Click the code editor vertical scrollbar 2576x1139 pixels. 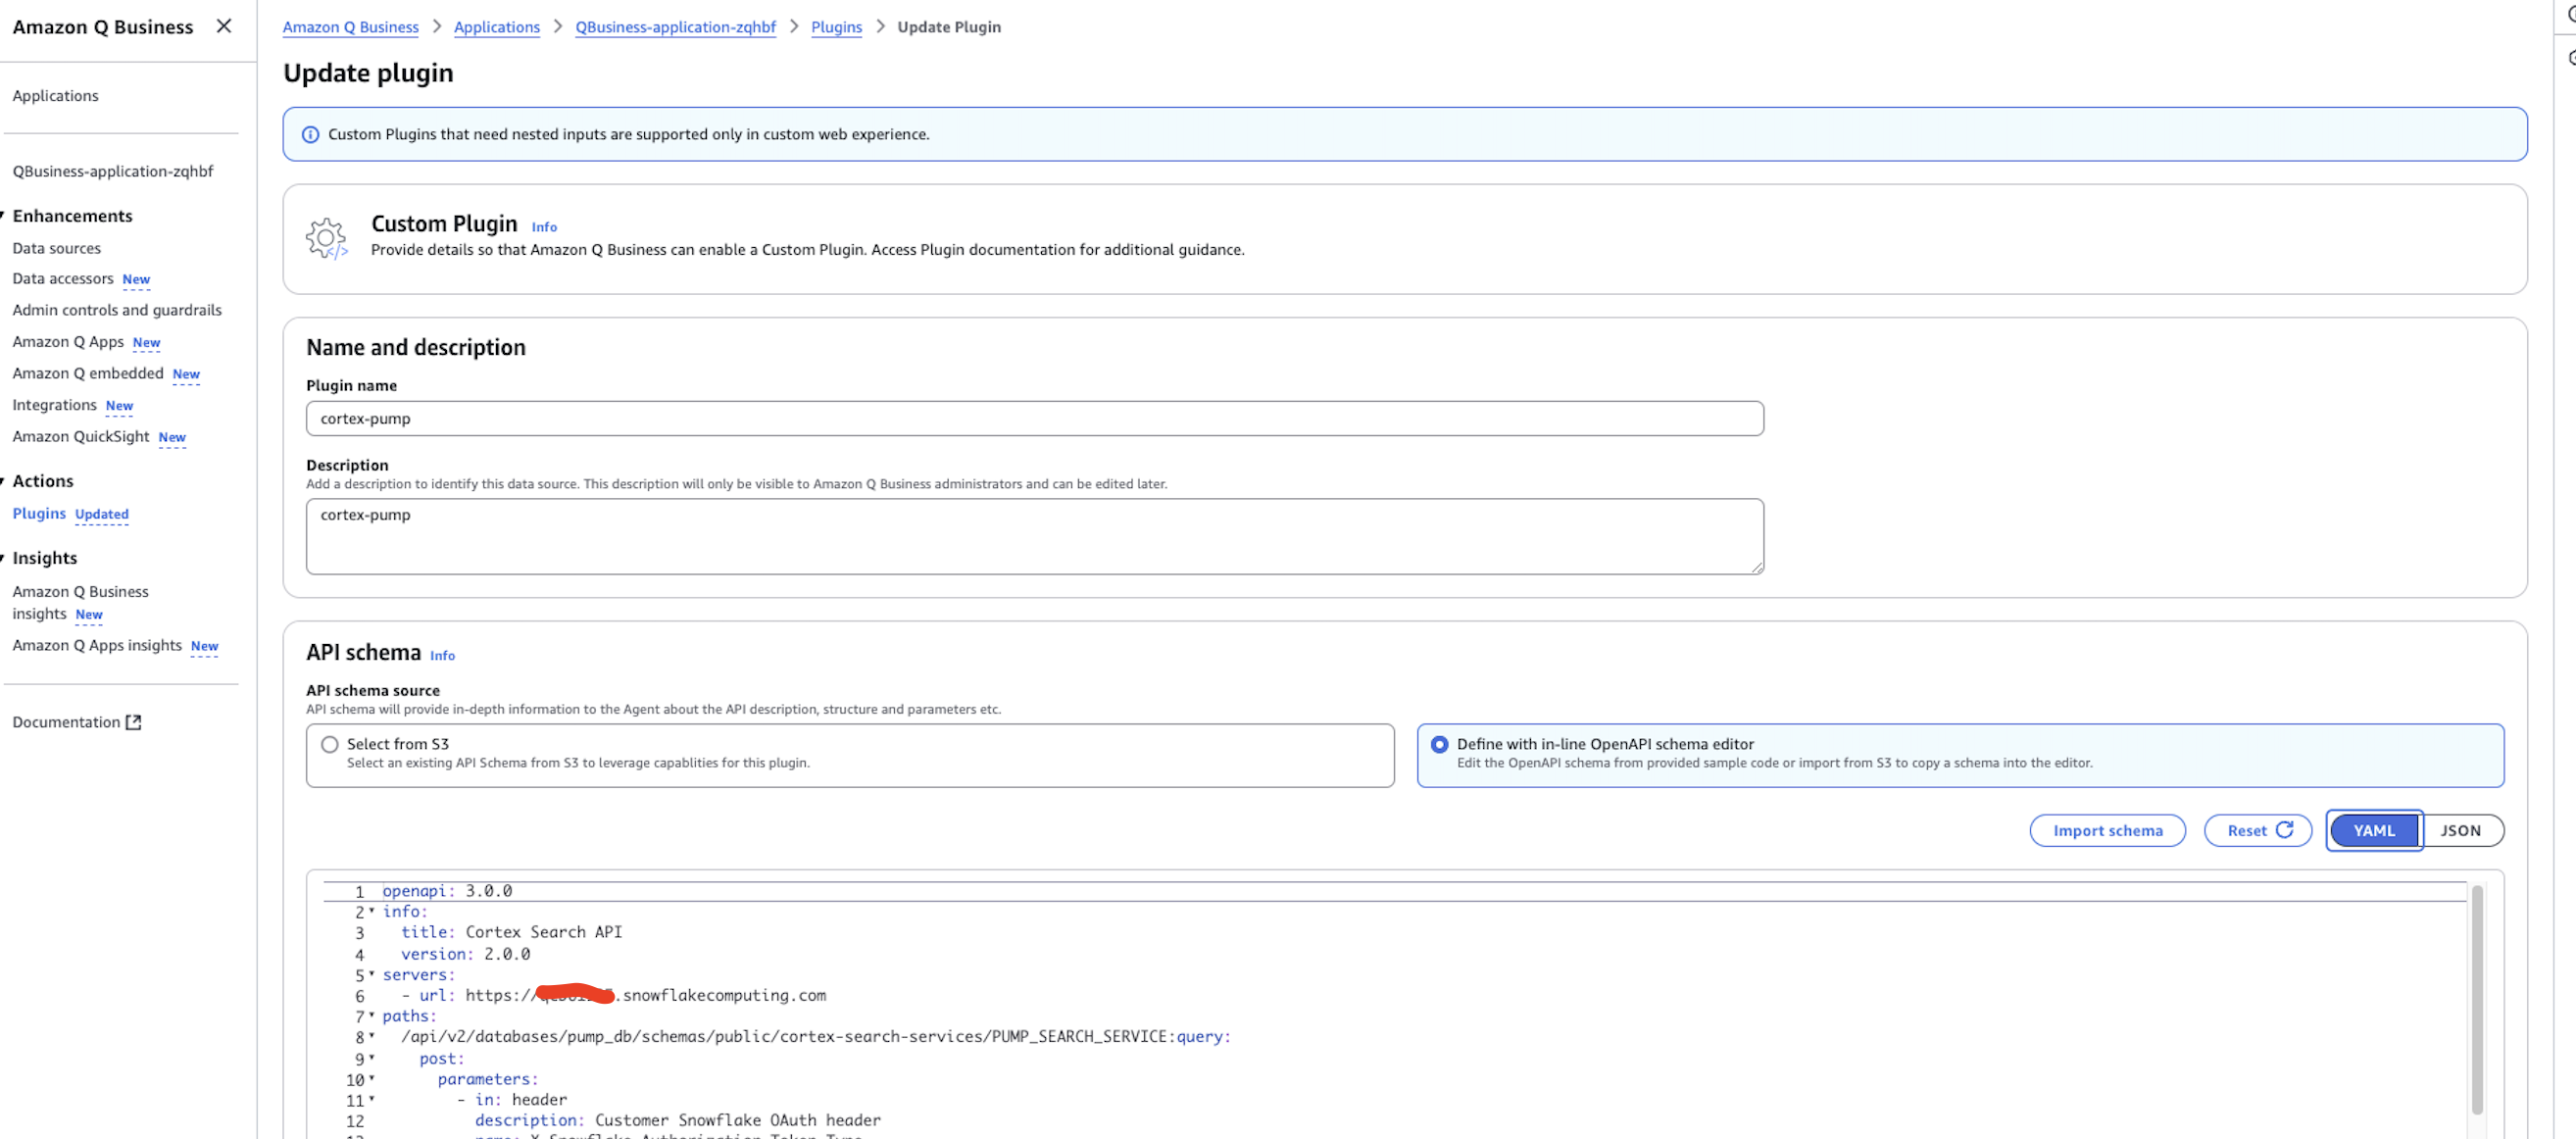pos(2476,1000)
